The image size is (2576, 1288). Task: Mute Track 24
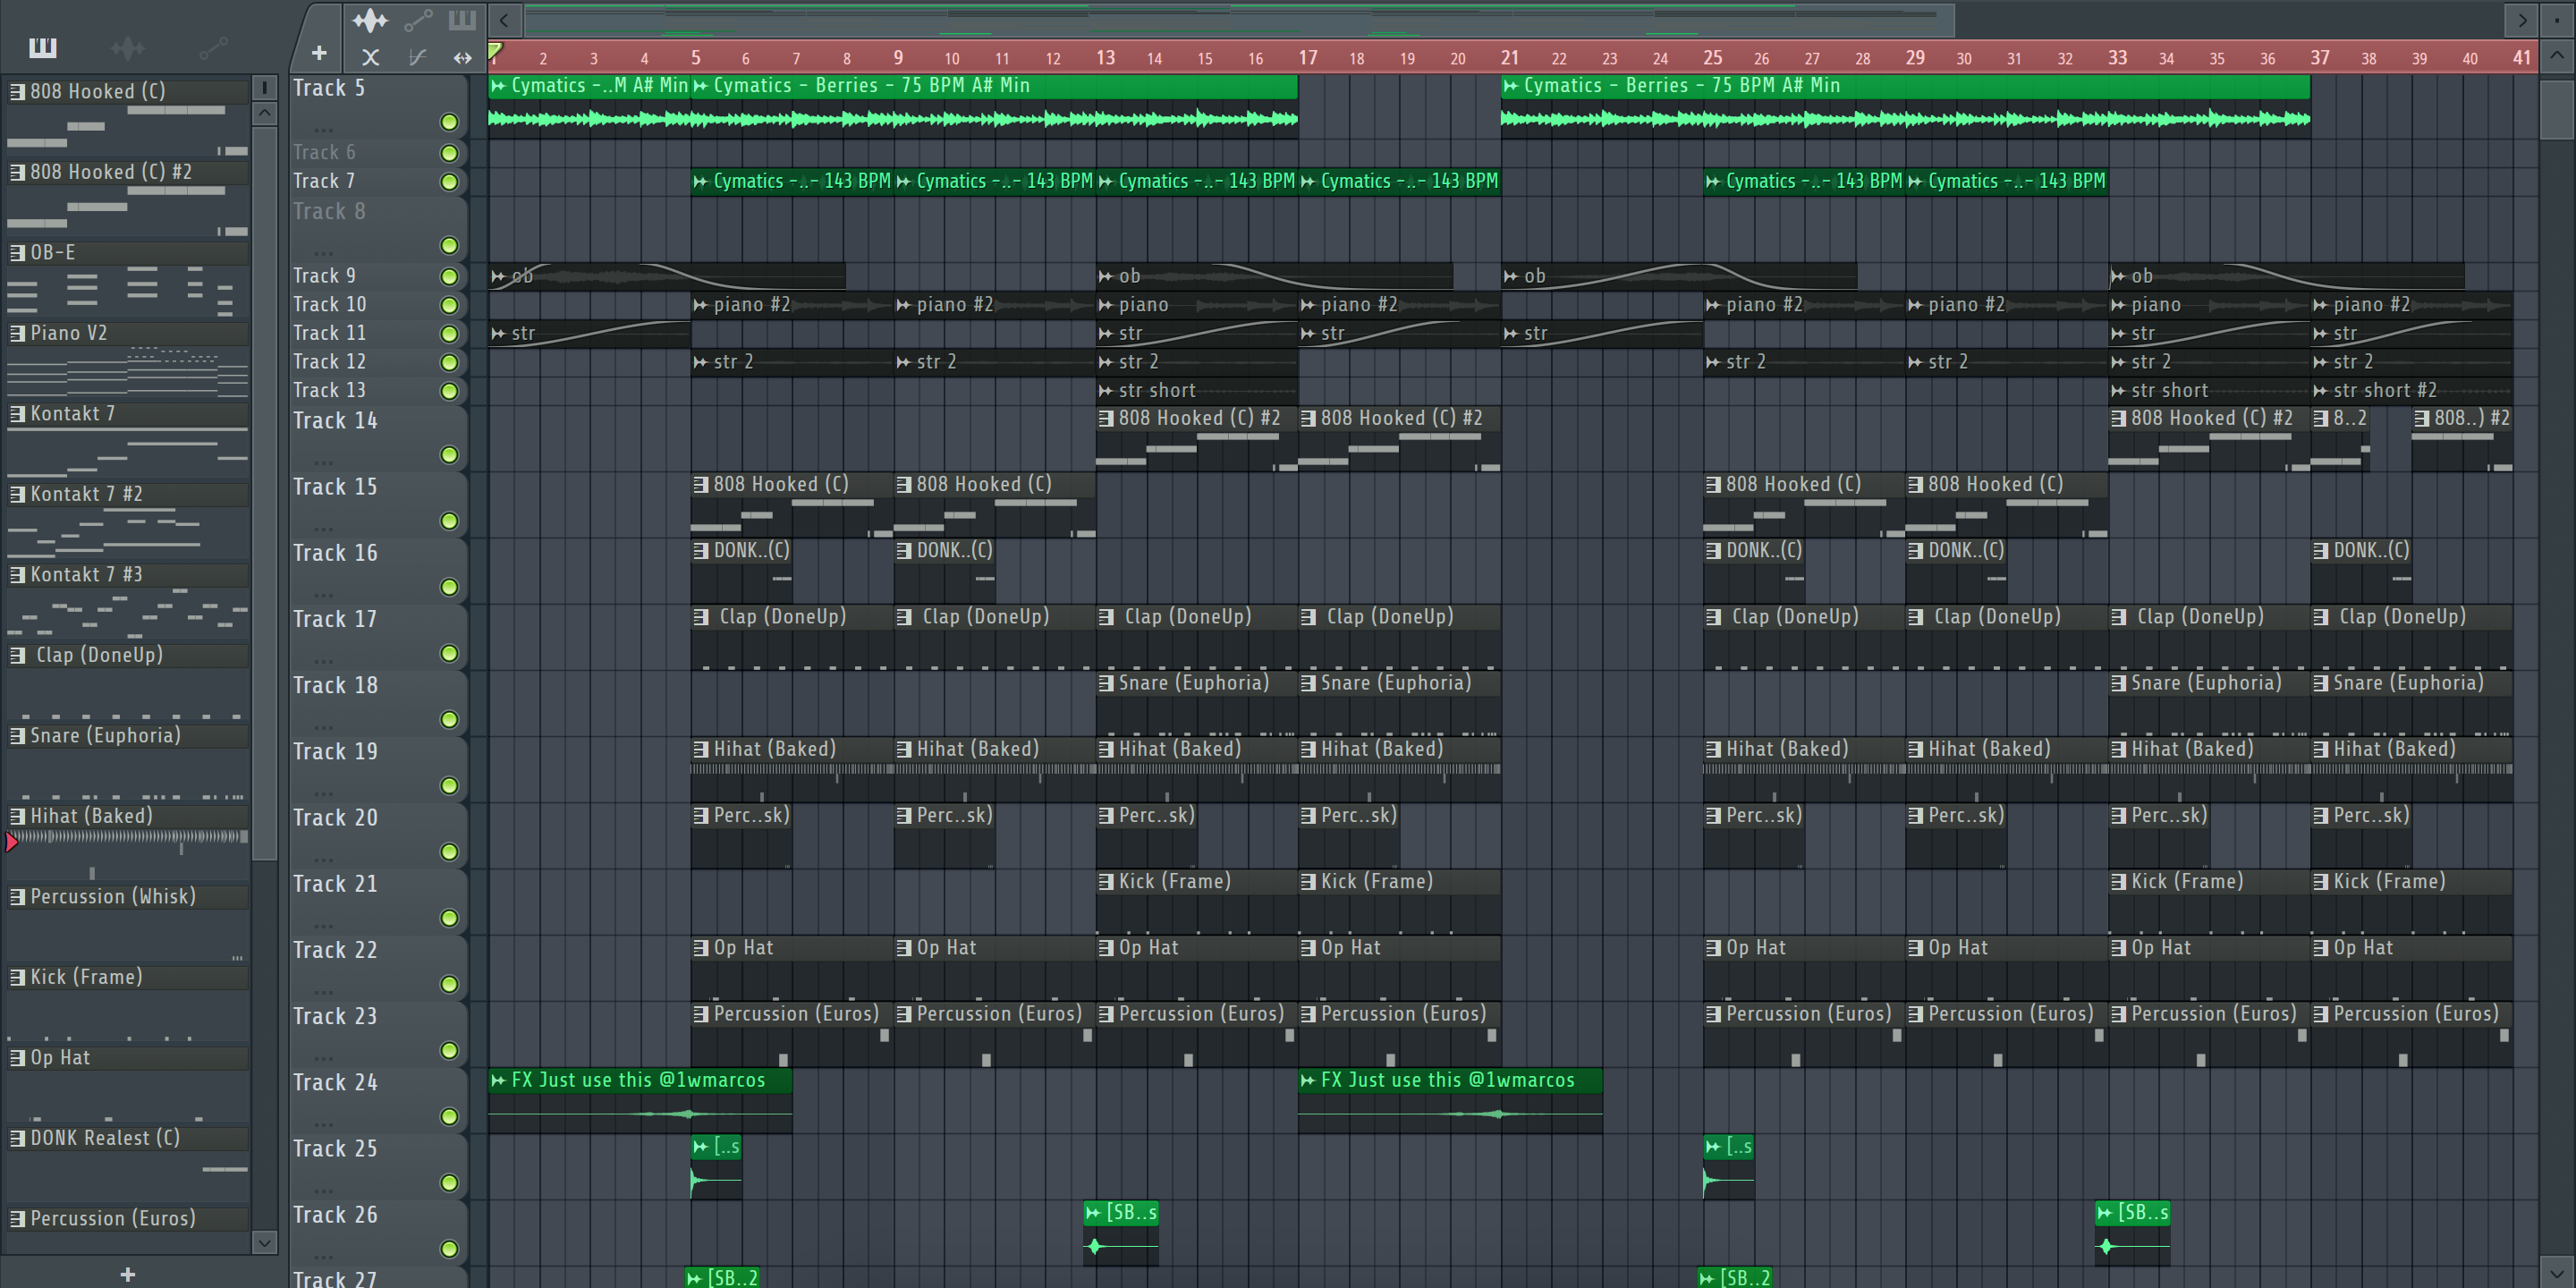[x=449, y=1117]
